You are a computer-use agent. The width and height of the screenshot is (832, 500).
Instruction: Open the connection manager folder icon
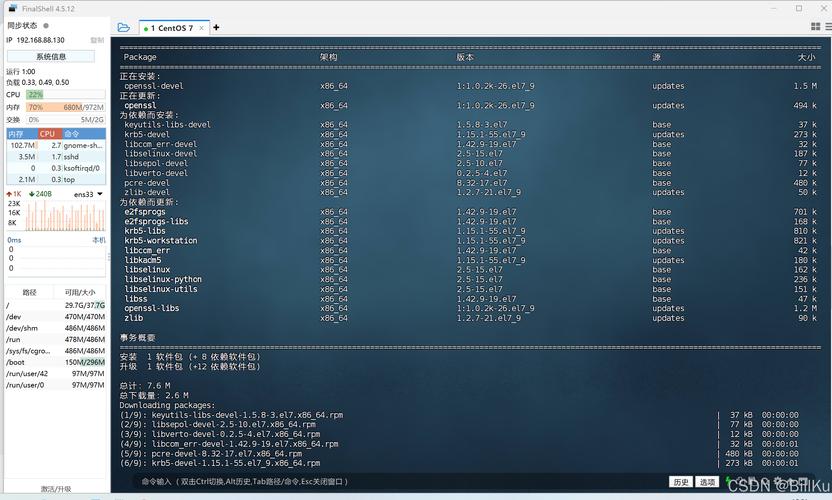(124, 28)
